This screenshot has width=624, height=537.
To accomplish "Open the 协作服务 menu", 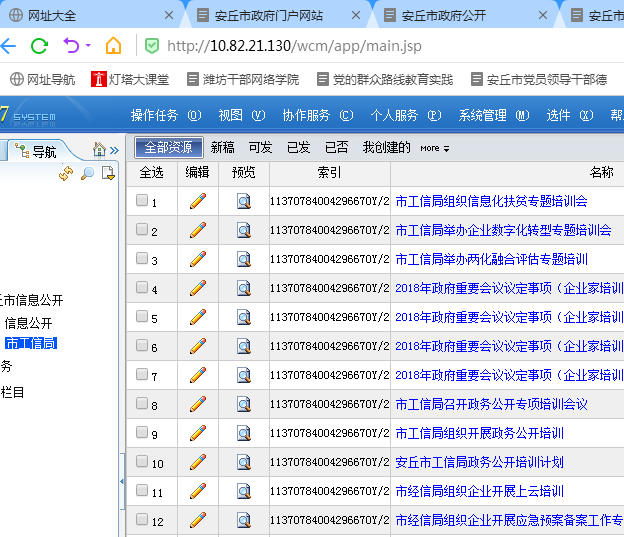I will coord(318,115).
